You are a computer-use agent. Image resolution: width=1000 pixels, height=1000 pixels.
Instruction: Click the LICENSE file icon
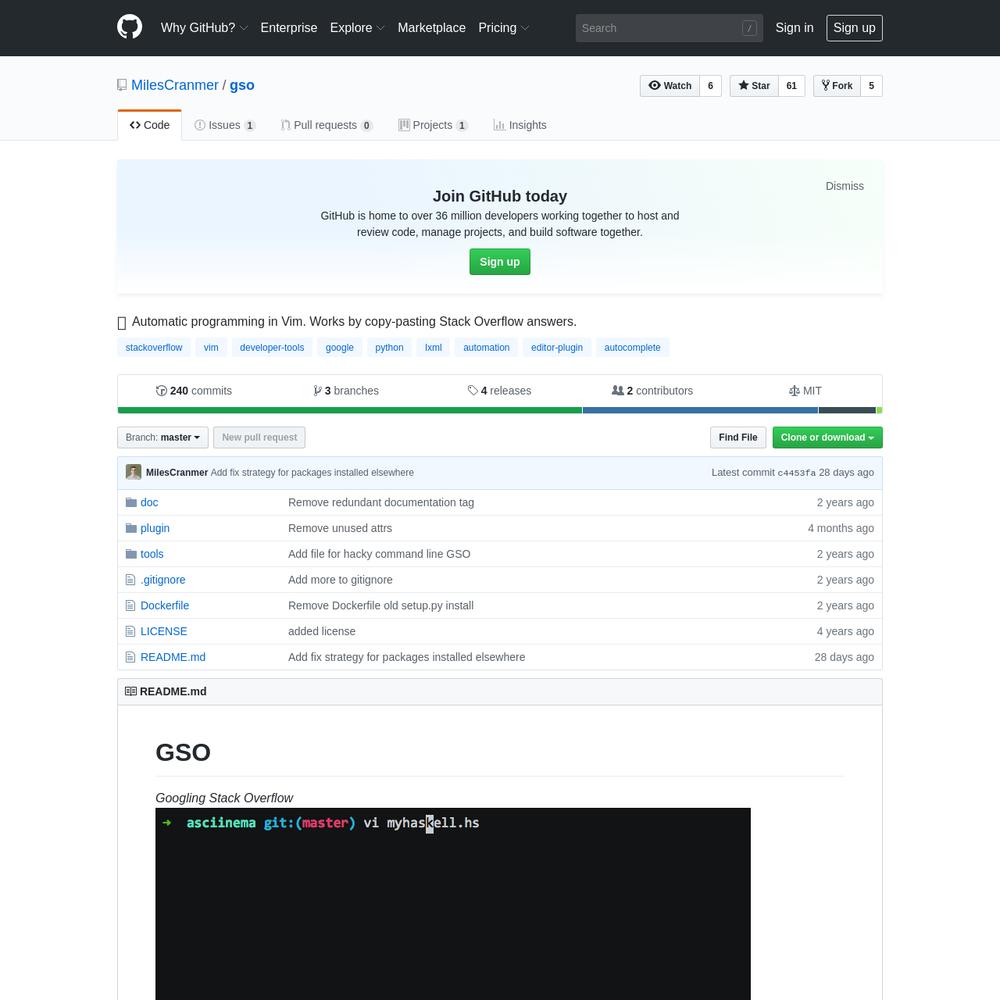click(131, 631)
